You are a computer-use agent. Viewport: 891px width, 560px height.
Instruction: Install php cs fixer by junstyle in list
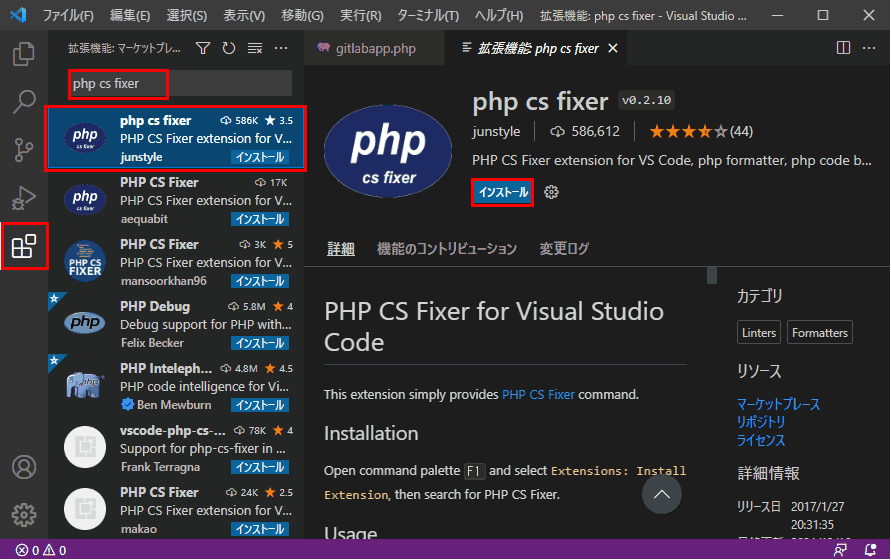click(x=260, y=157)
